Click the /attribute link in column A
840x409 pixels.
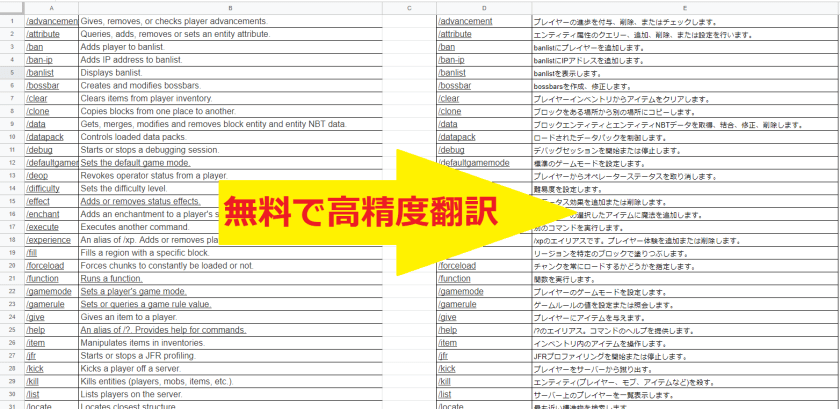(45, 34)
